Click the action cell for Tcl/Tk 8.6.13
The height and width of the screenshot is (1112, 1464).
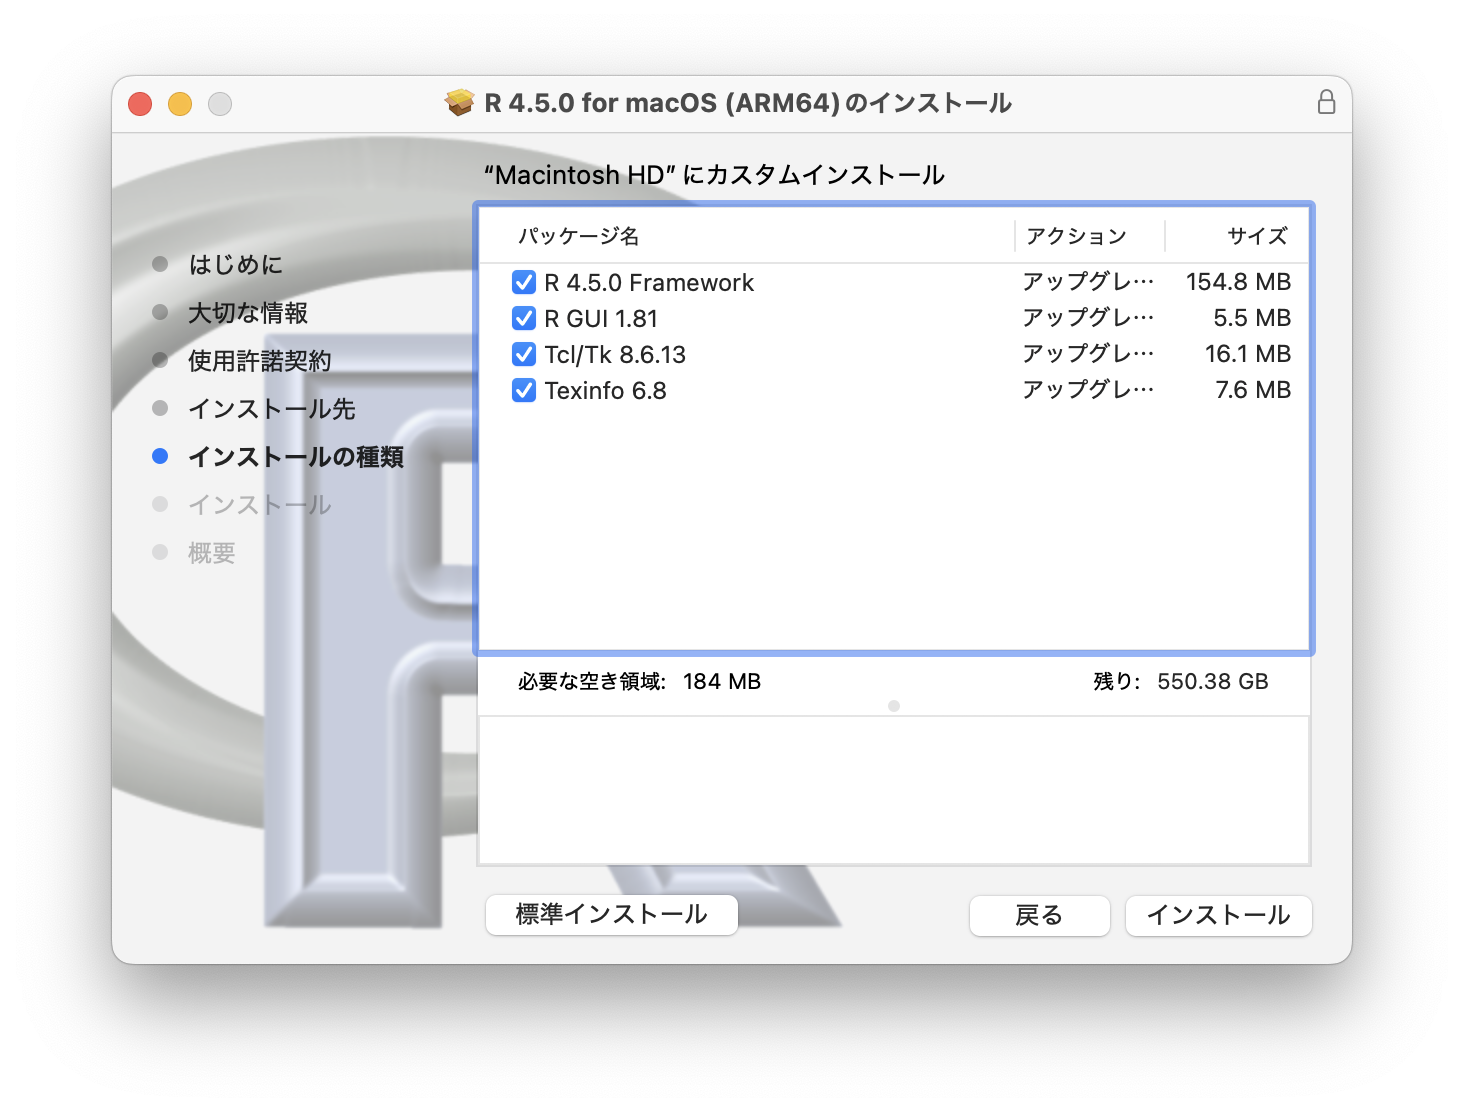point(1088,354)
